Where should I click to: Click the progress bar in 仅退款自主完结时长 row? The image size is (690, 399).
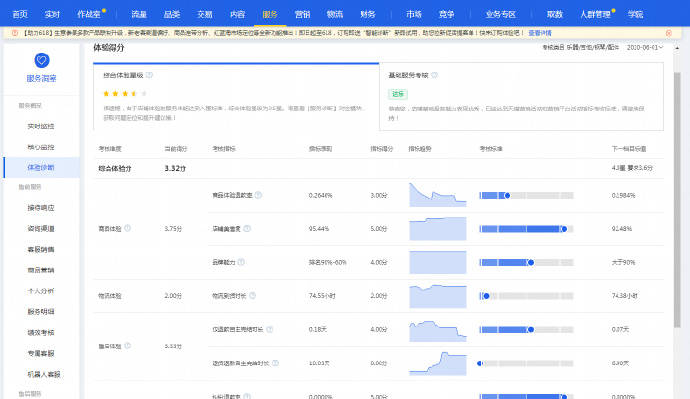(526, 329)
